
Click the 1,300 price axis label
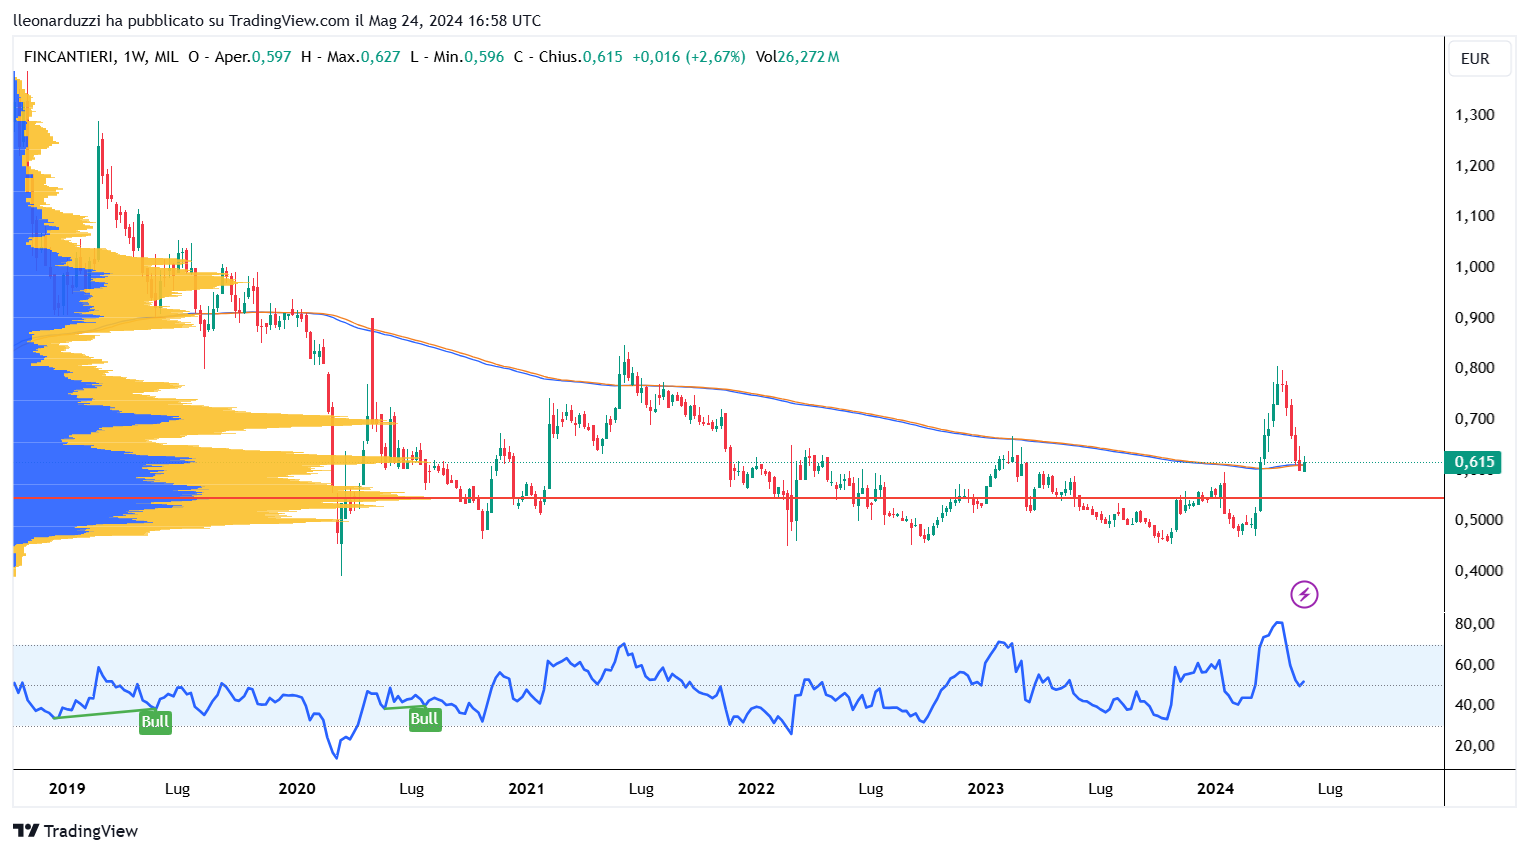(1475, 115)
